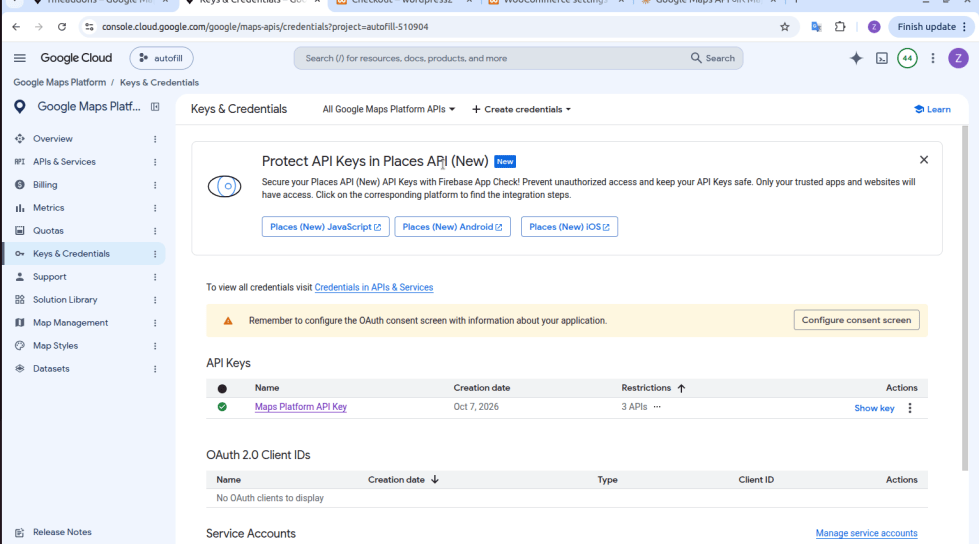Go back with browser back arrow
979x544 pixels.
pyautogui.click(x=16, y=27)
